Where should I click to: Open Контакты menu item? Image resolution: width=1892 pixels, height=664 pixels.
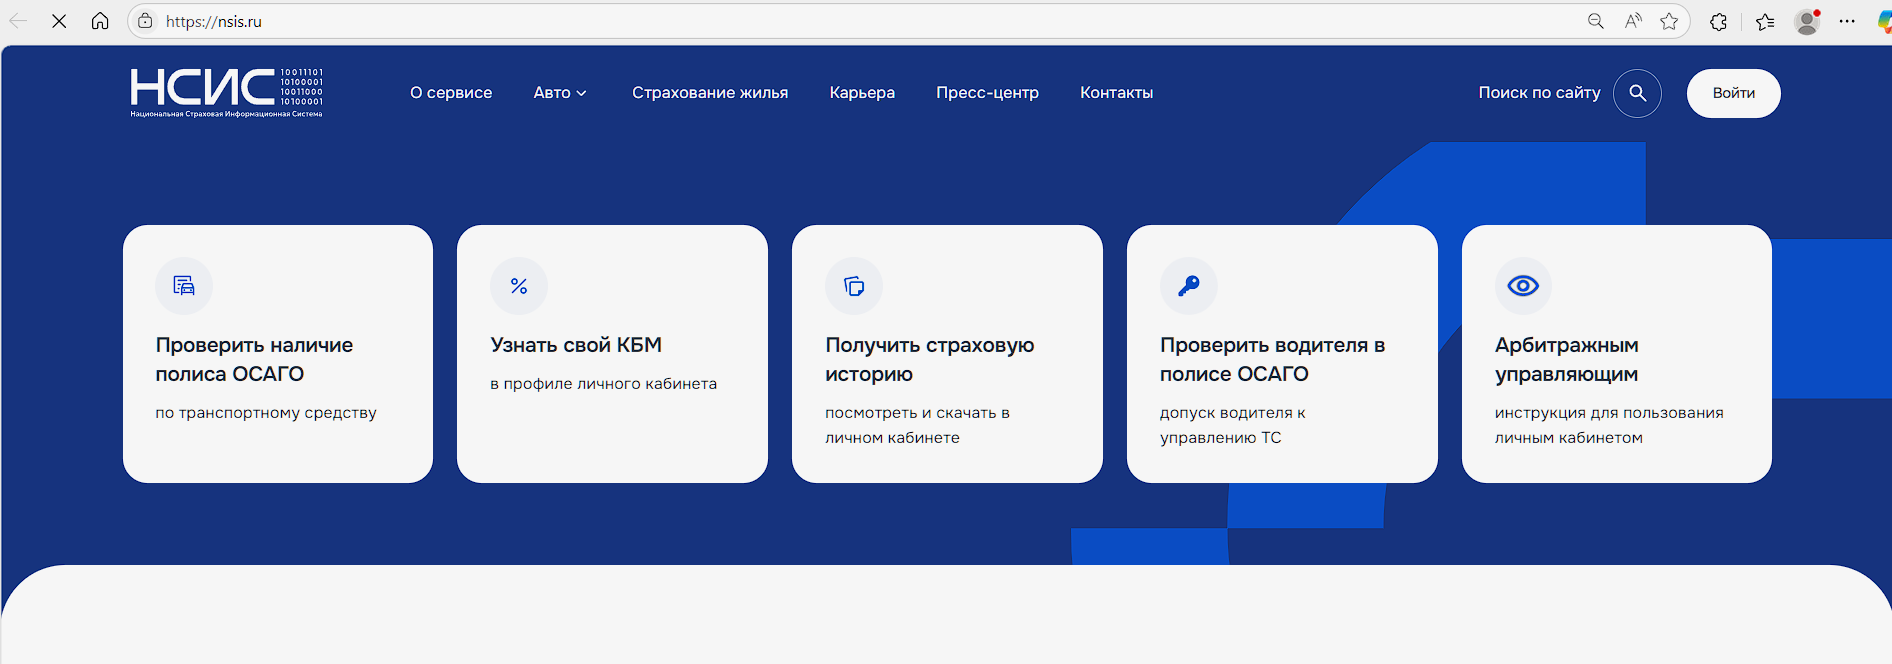point(1116,93)
